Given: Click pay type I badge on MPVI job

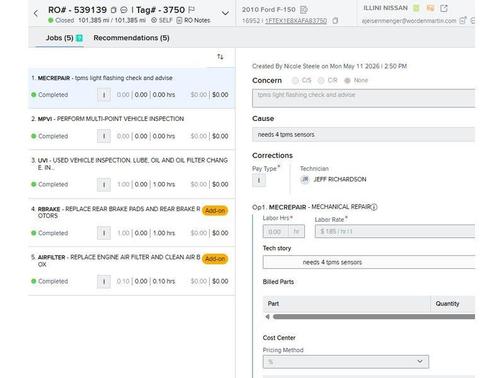Looking at the screenshot, I should [104, 136].
